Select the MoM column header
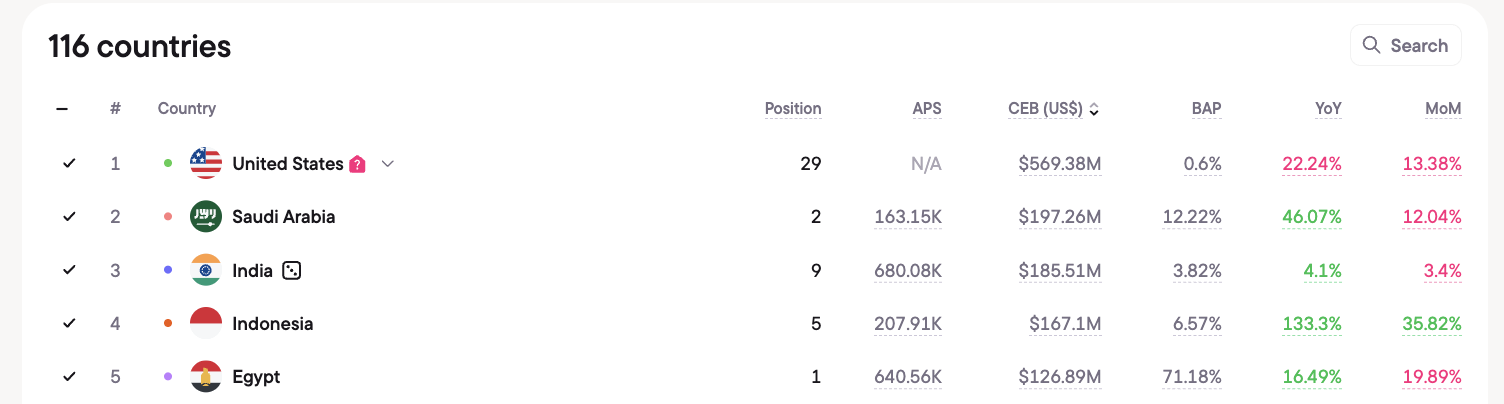 click(1443, 108)
